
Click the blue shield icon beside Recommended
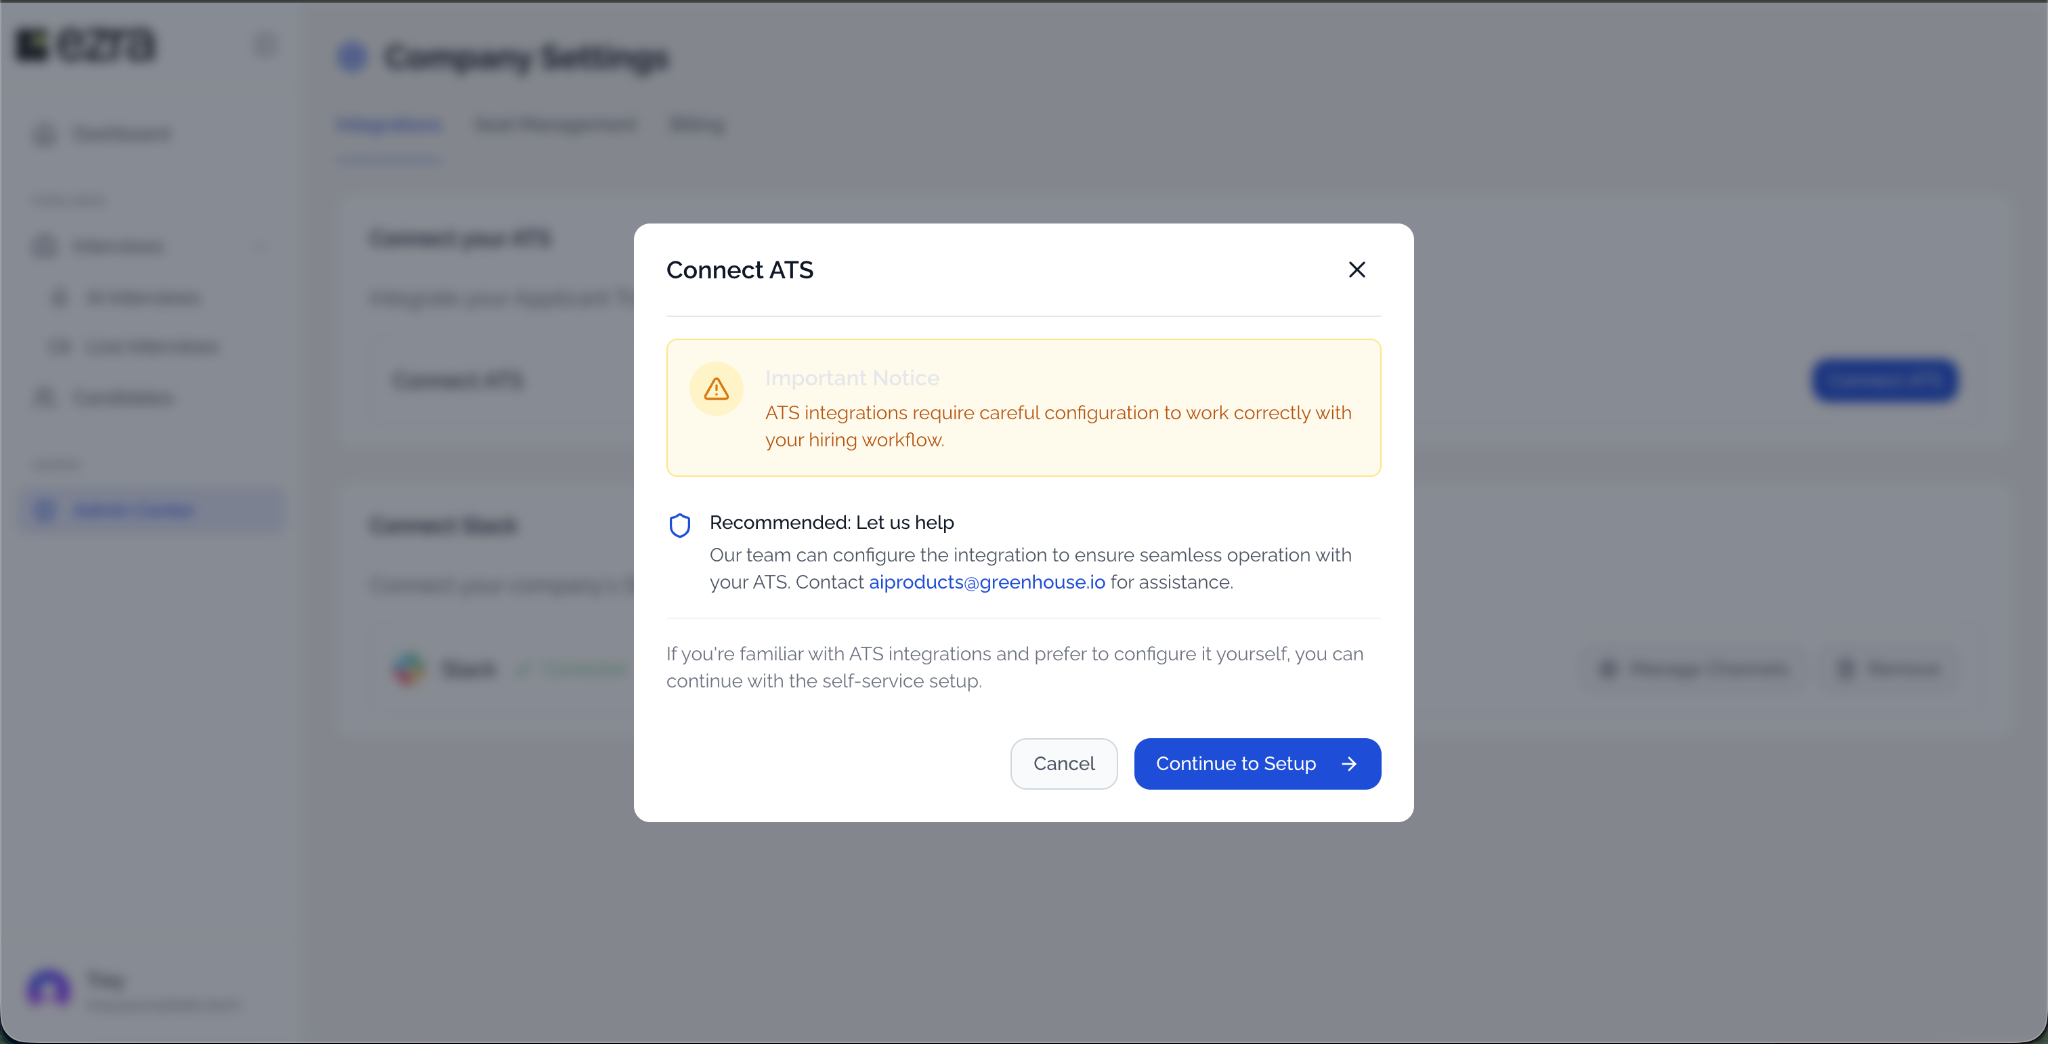coord(680,525)
